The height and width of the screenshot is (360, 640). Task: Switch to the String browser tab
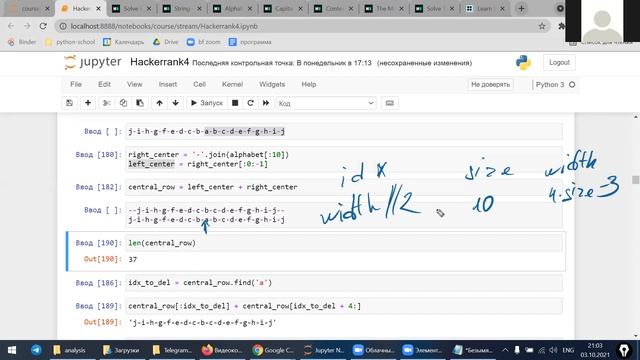pyautogui.click(x=181, y=9)
